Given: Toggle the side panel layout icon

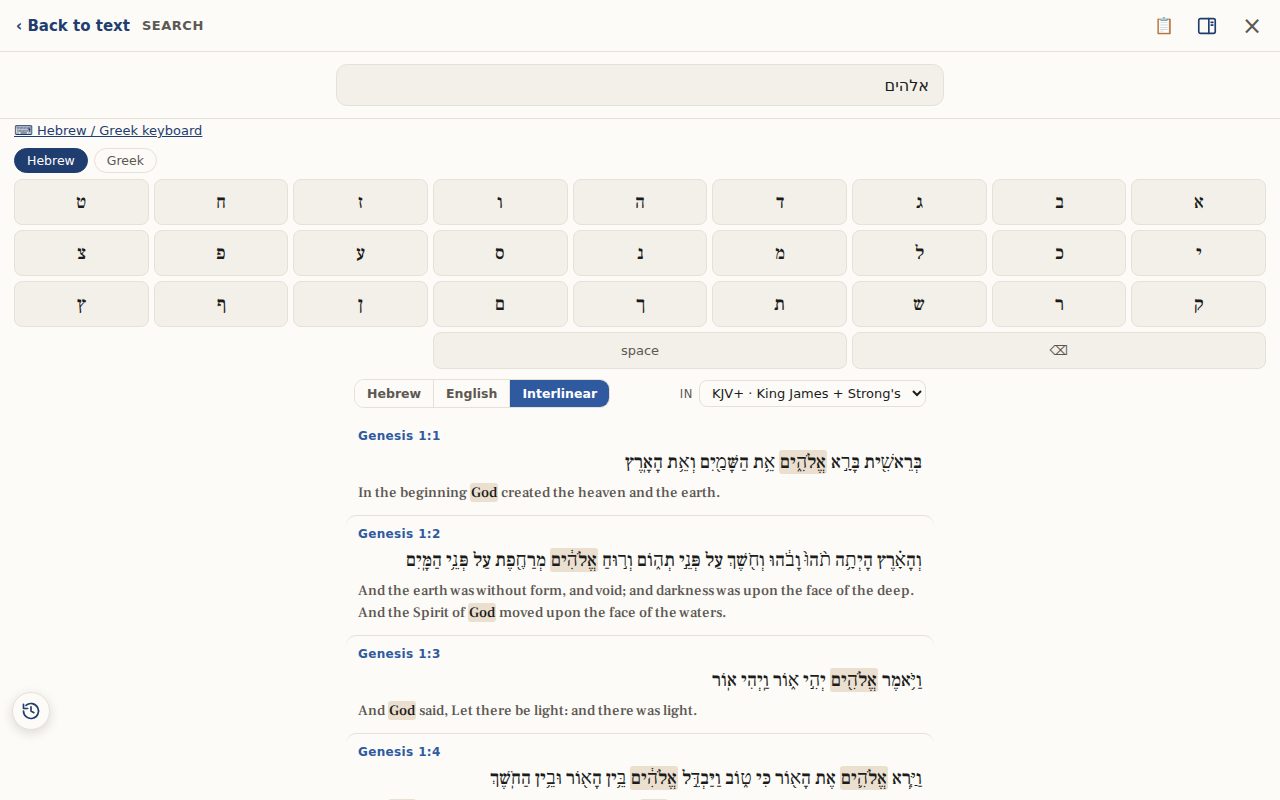Looking at the screenshot, I should [1207, 26].
